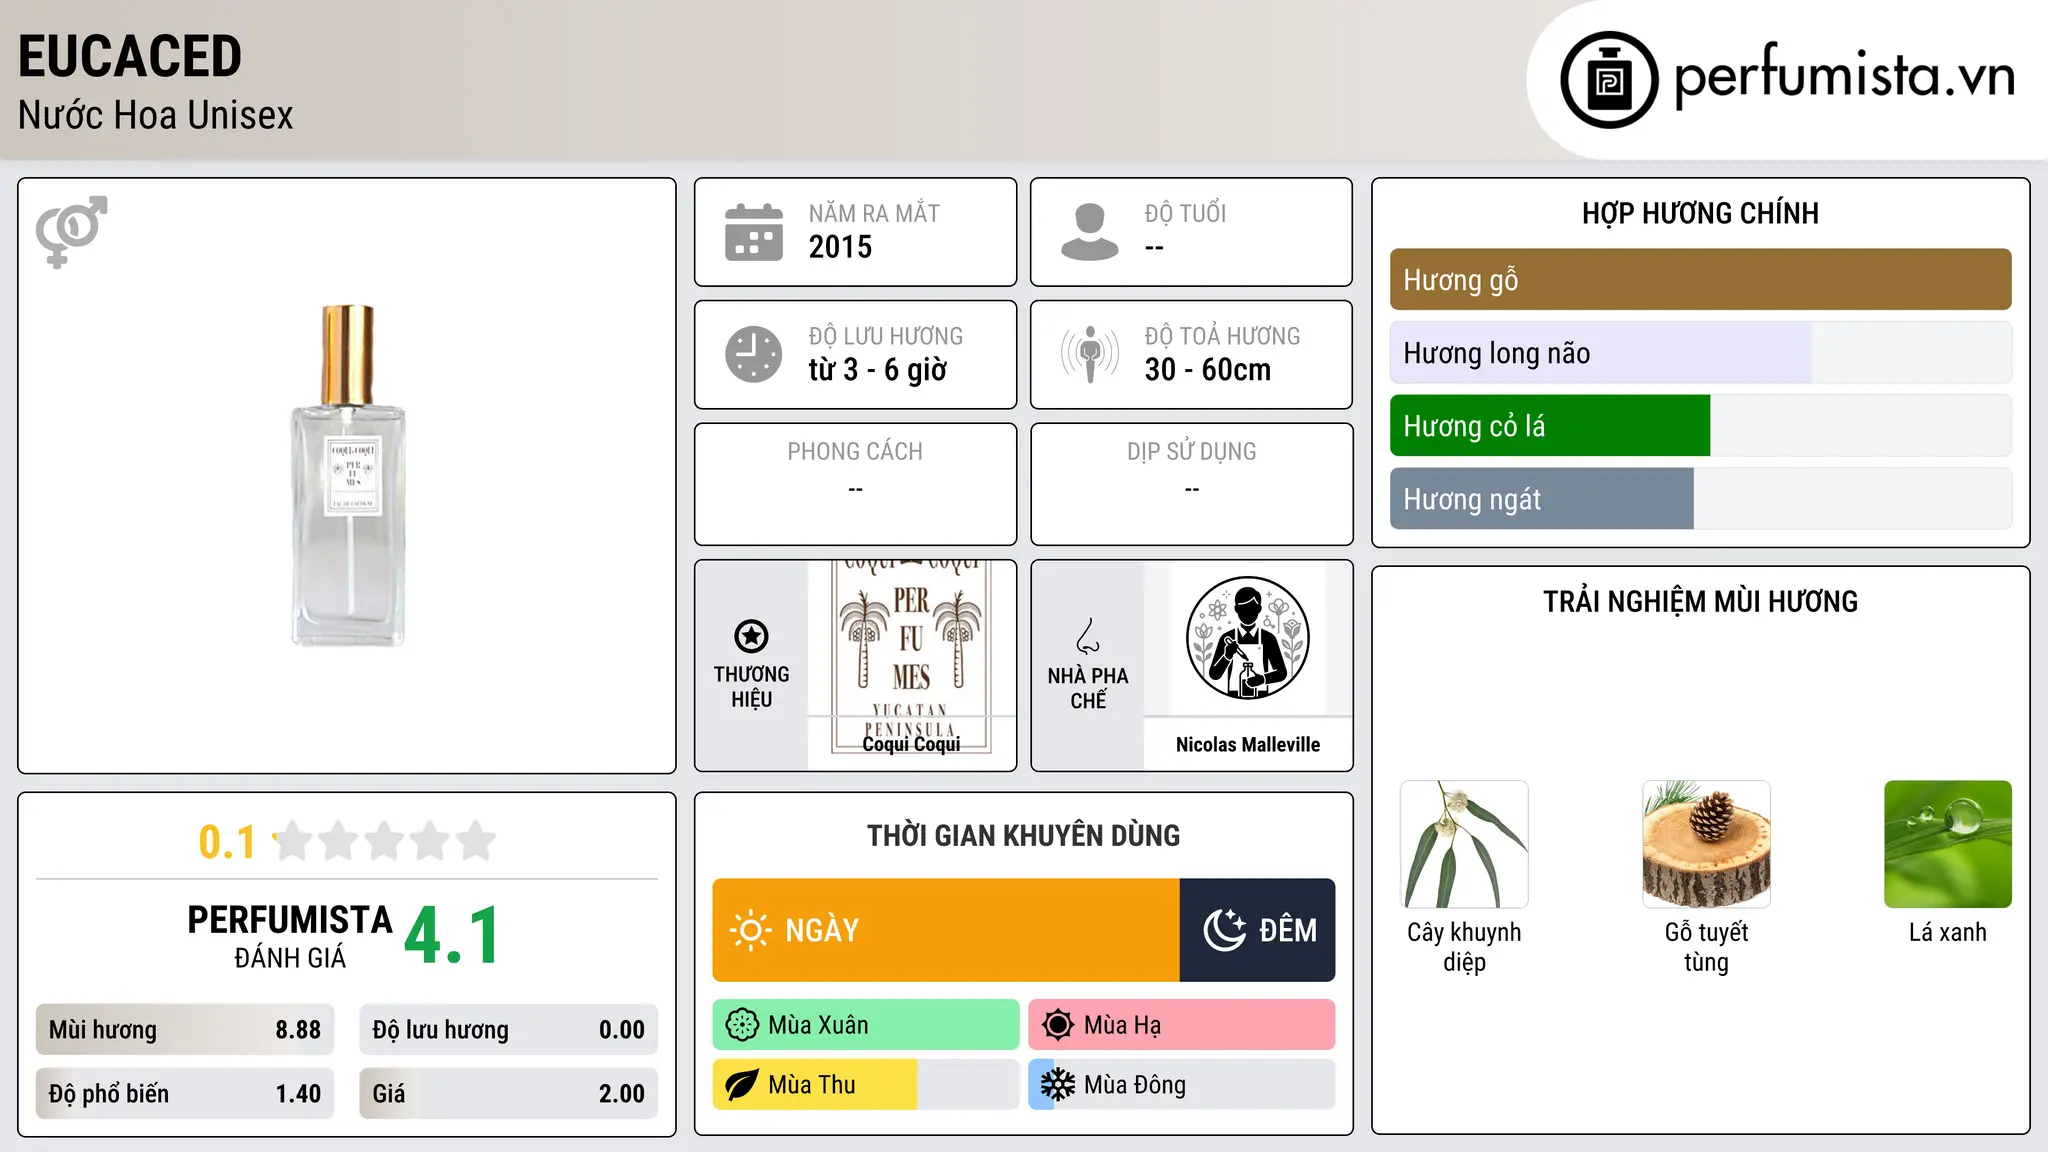Click the release year value 2015
The height and width of the screenshot is (1152, 2048).
point(840,247)
